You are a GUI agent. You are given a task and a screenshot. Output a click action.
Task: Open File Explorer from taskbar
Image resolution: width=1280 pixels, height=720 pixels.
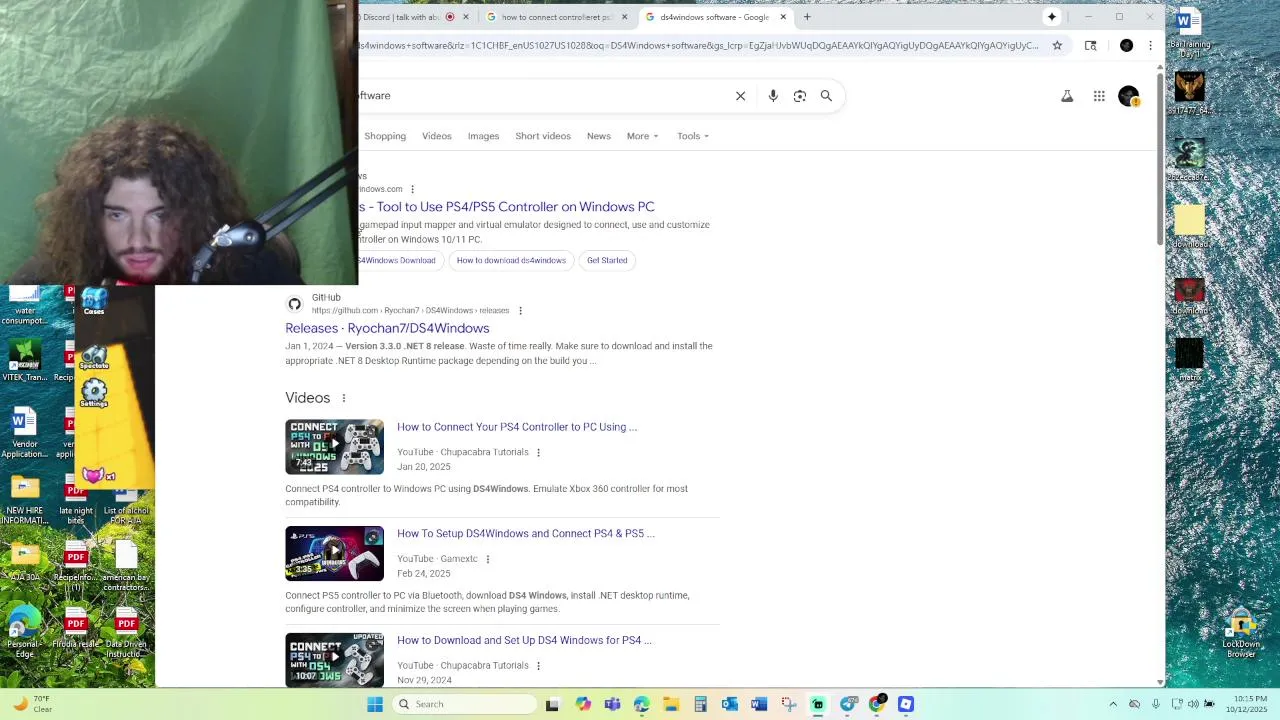[x=671, y=704]
